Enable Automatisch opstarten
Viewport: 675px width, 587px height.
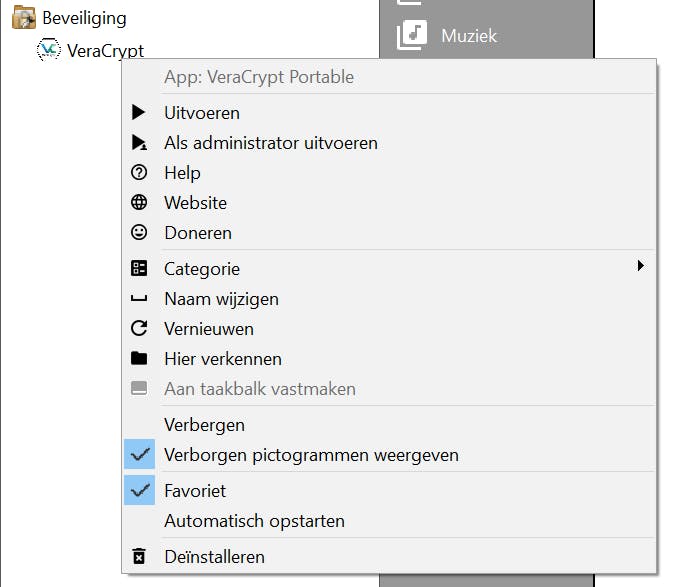coord(254,521)
